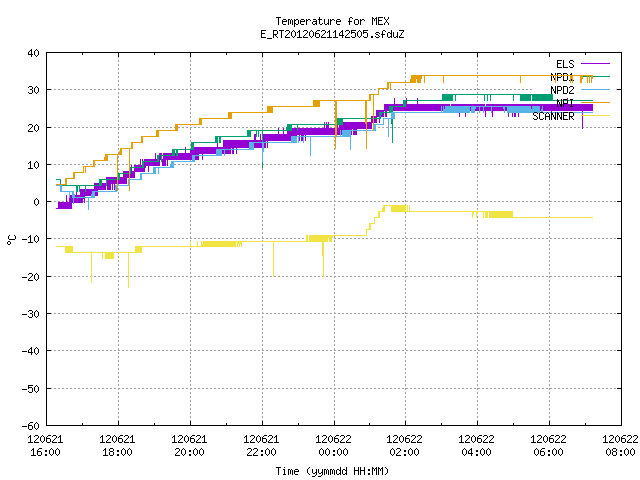640x480 pixels.
Task: Click the 120621 20:00 x-axis tick label
Action: [189, 446]
